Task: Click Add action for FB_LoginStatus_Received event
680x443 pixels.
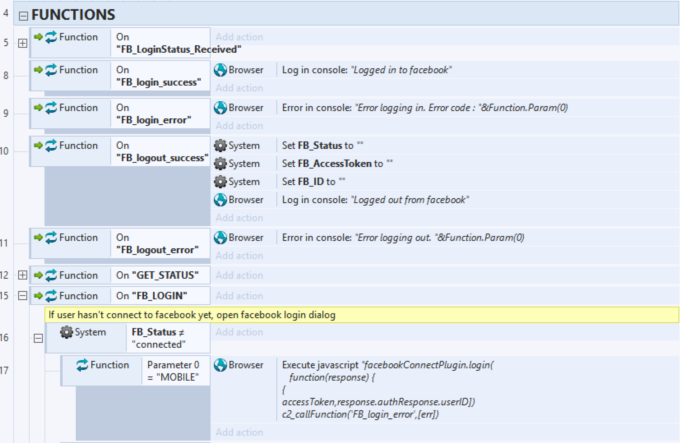Action: [x=239, y=37]
